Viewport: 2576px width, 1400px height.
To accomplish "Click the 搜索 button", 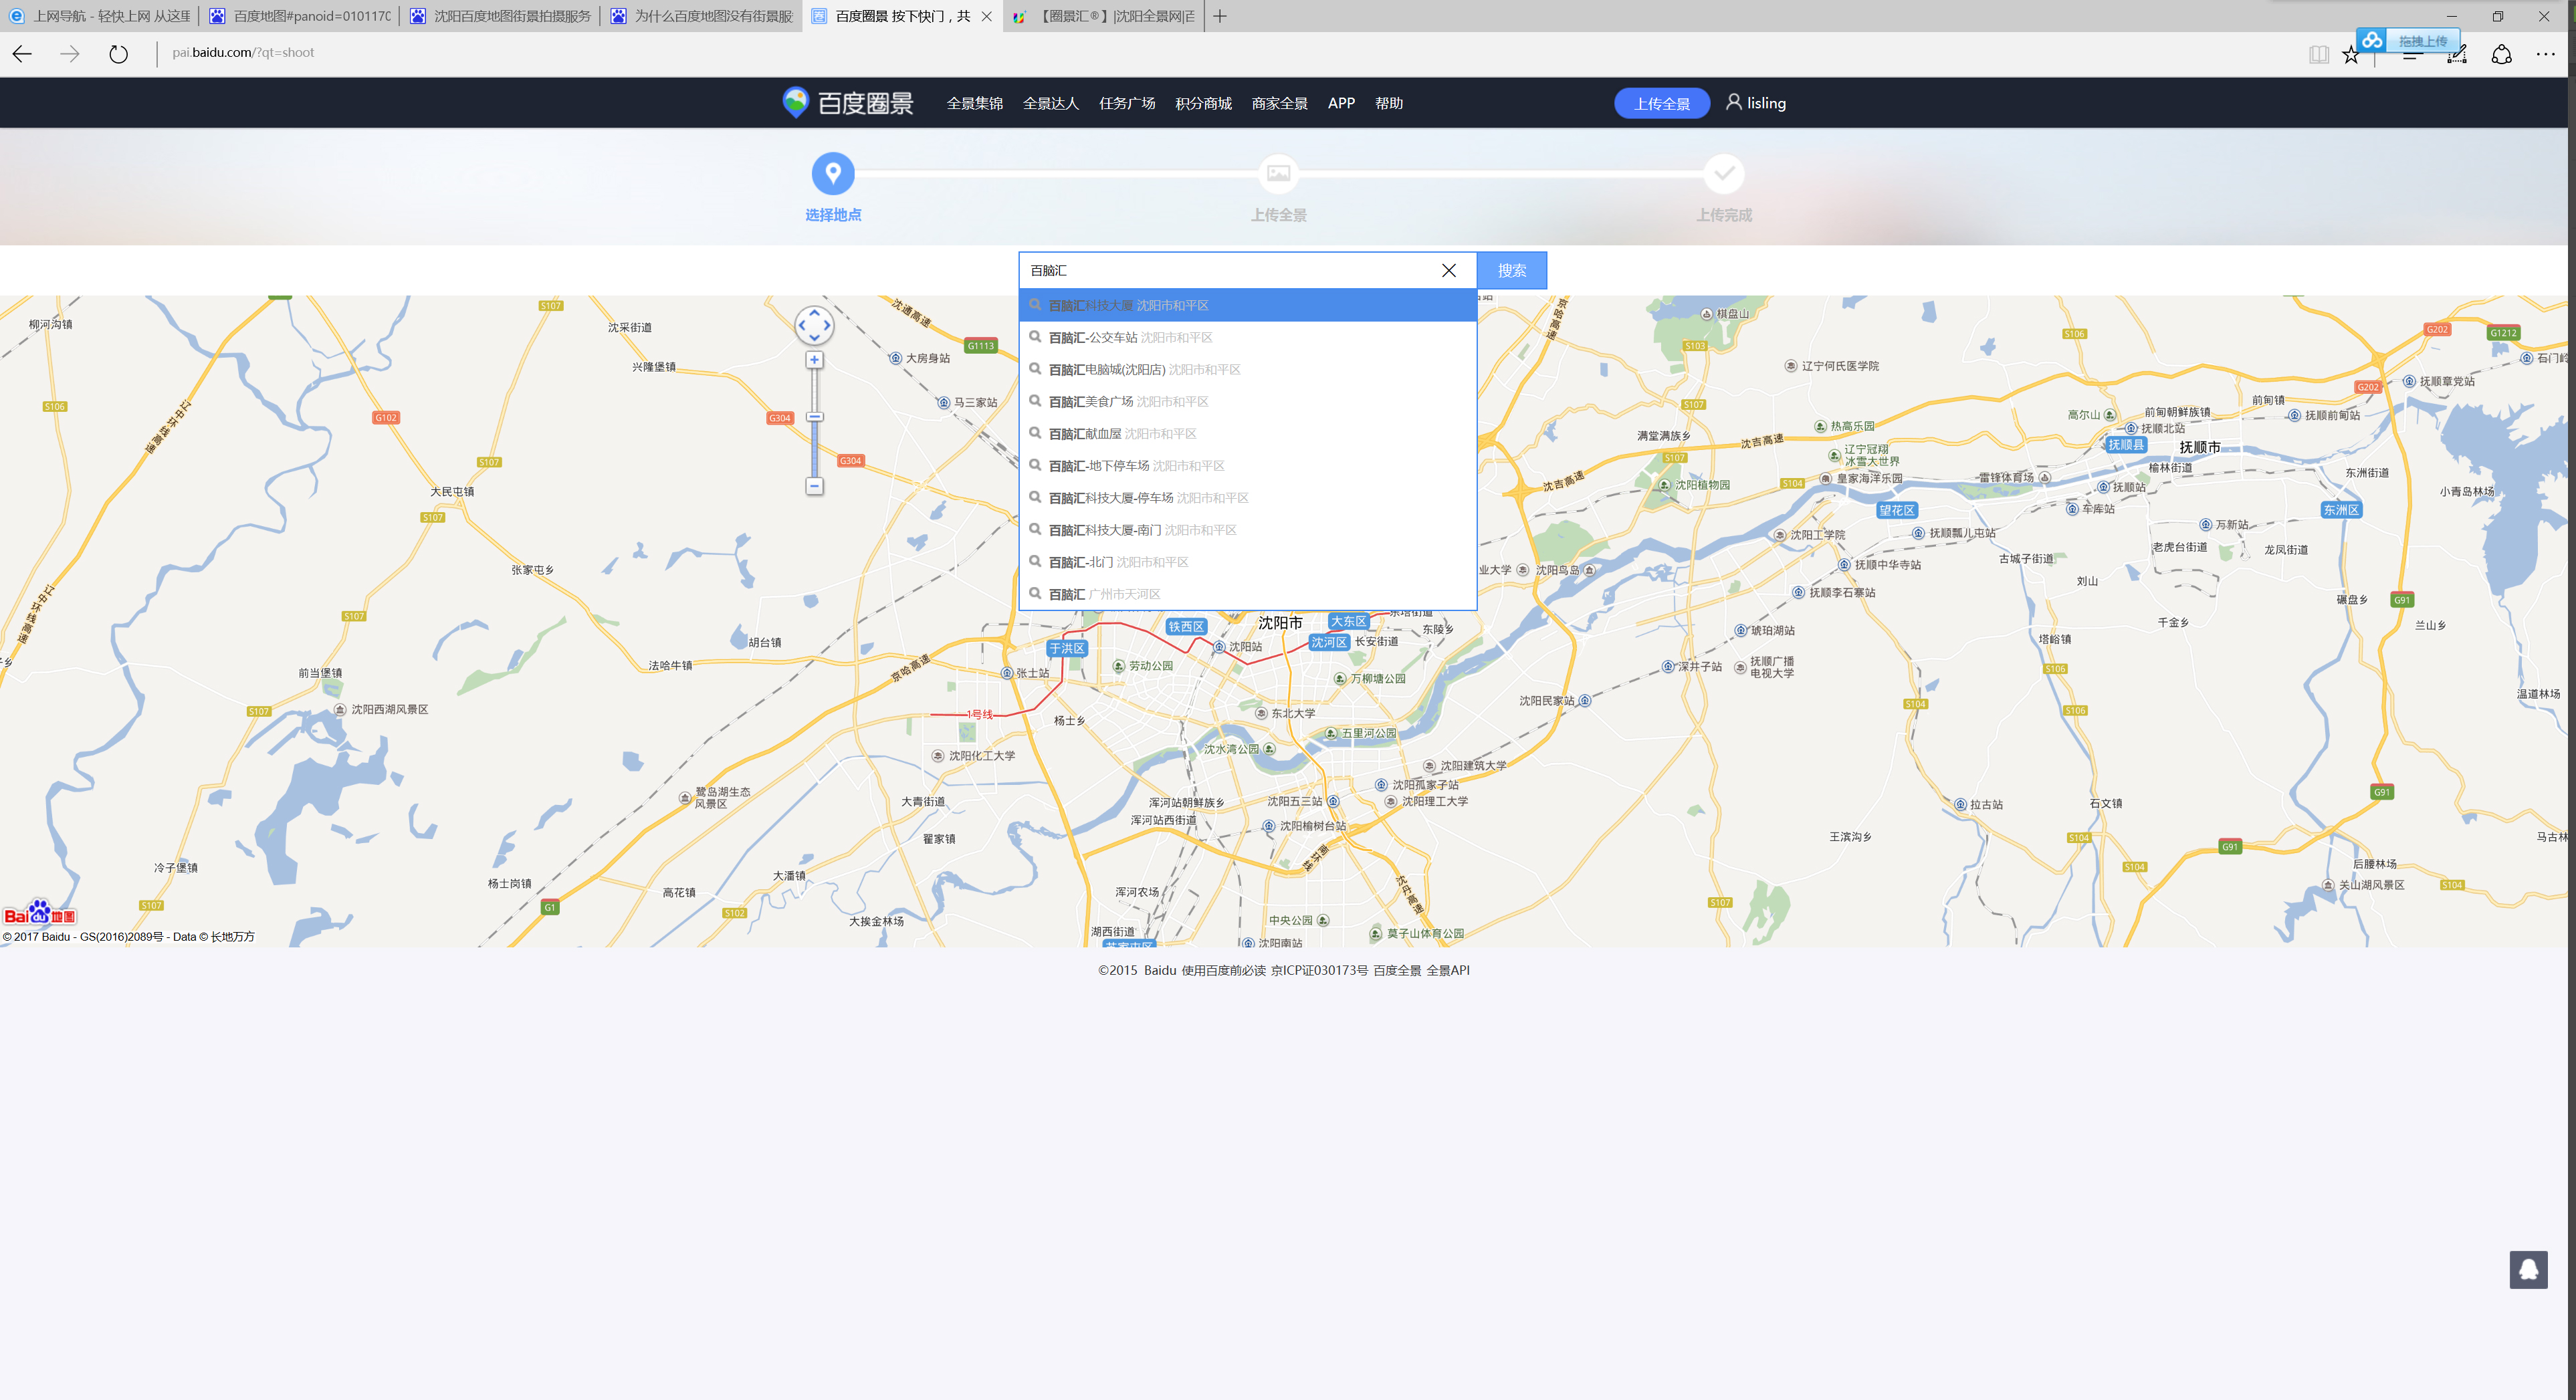I will [1511, 270].
